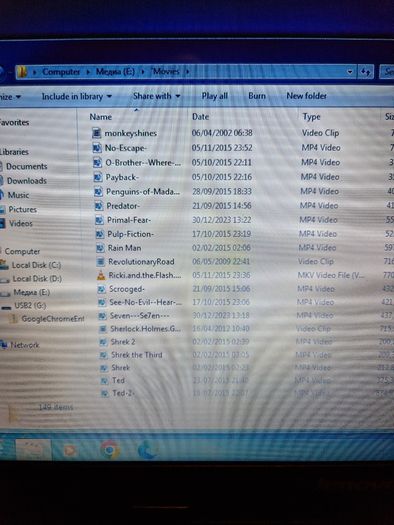Select the RevolutionaryRoad video clip icon

coord(100,261)
